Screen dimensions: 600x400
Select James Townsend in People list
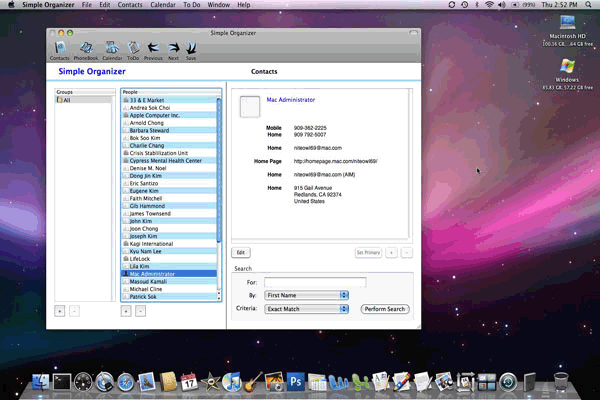click(x=169, y=214)
